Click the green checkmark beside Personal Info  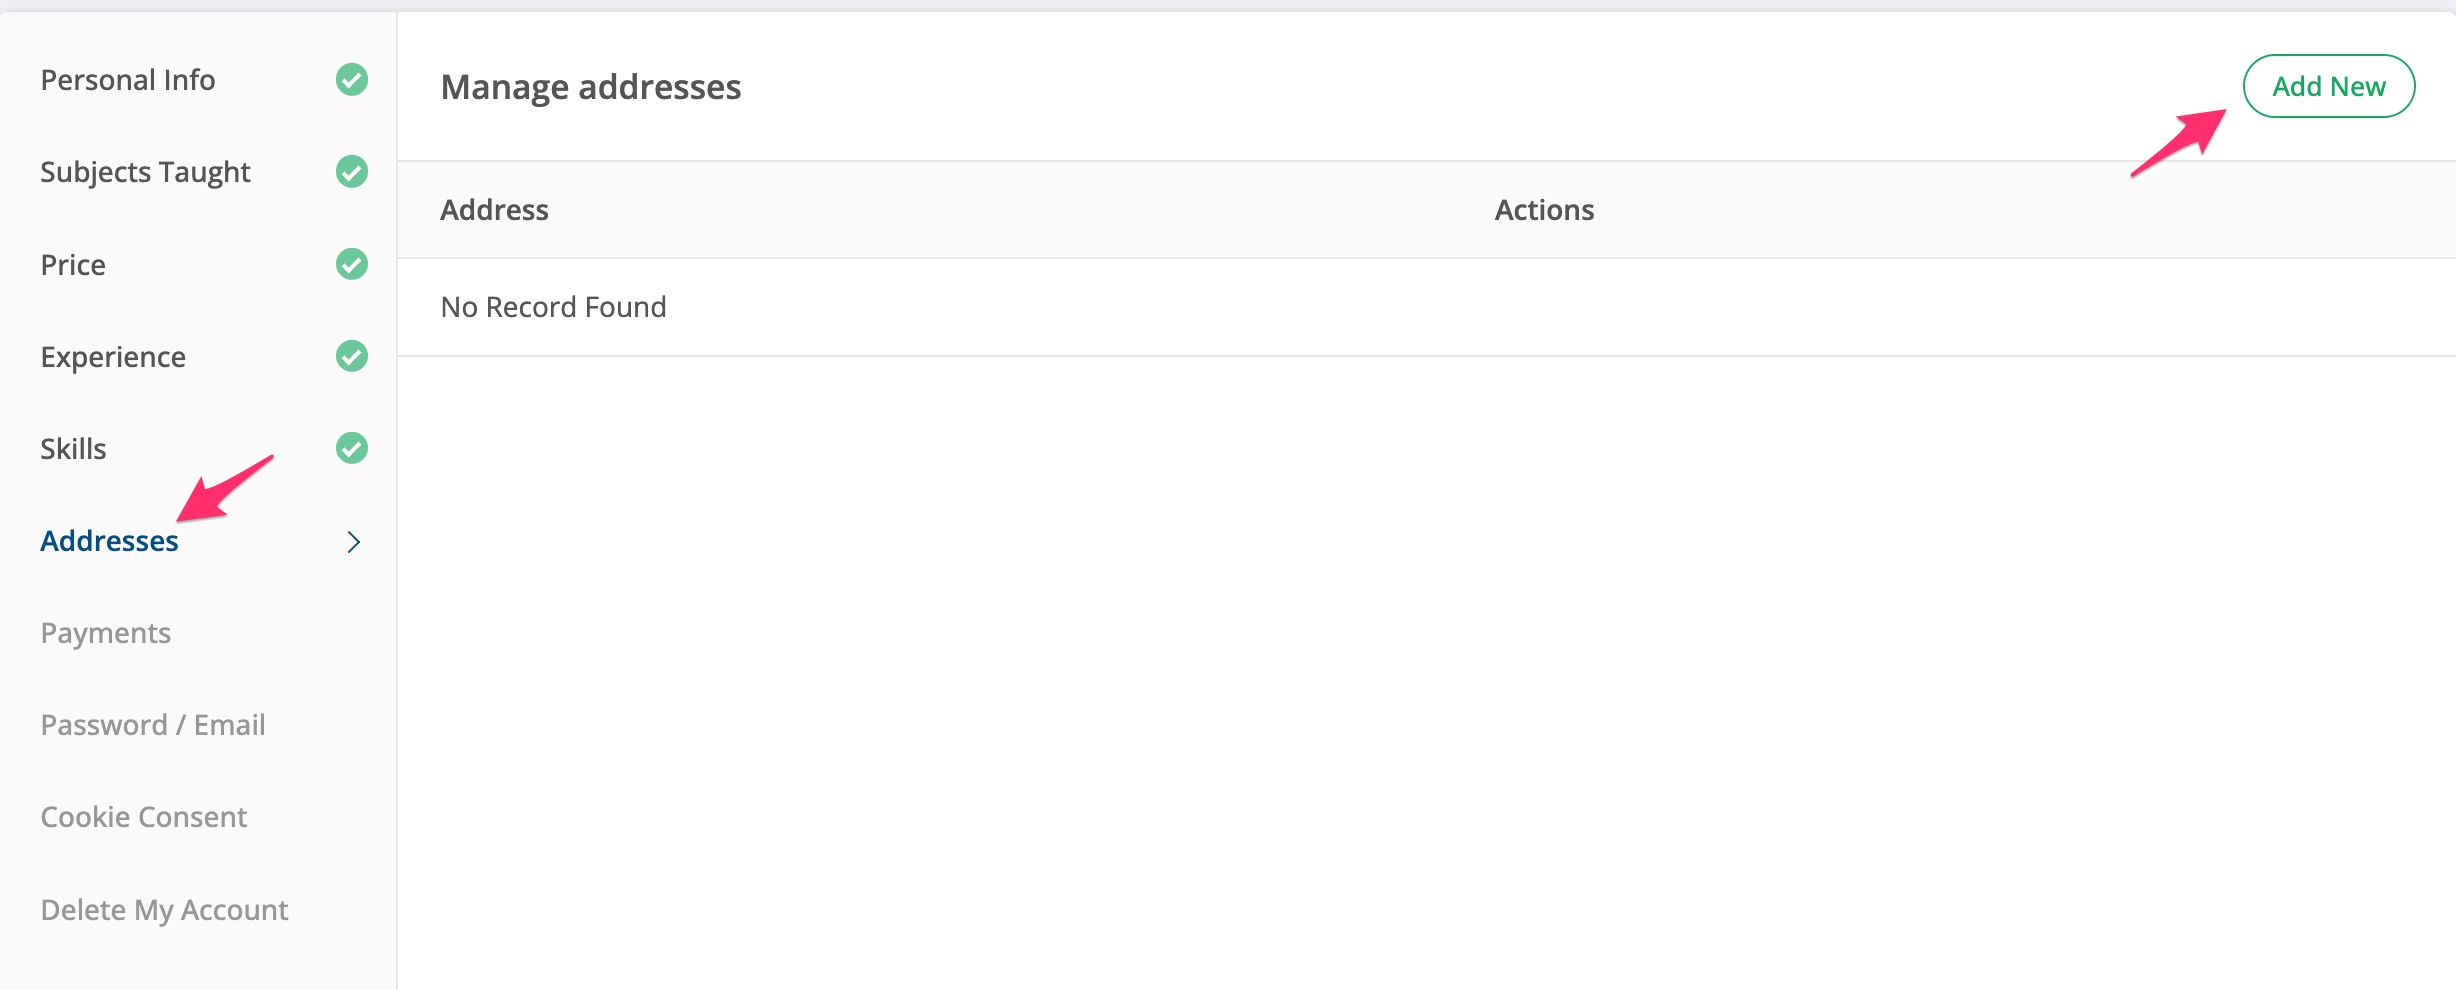pyautogui.click(x=352, y=79)
